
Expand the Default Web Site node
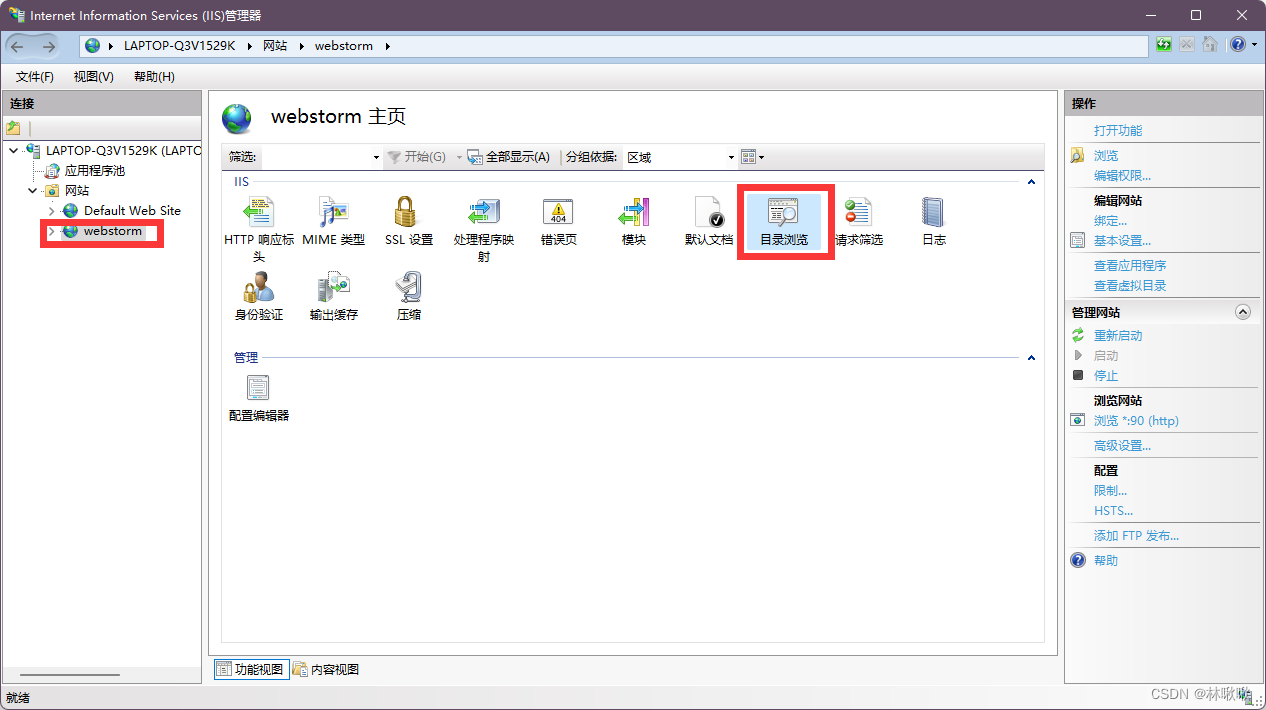[52, 211]
